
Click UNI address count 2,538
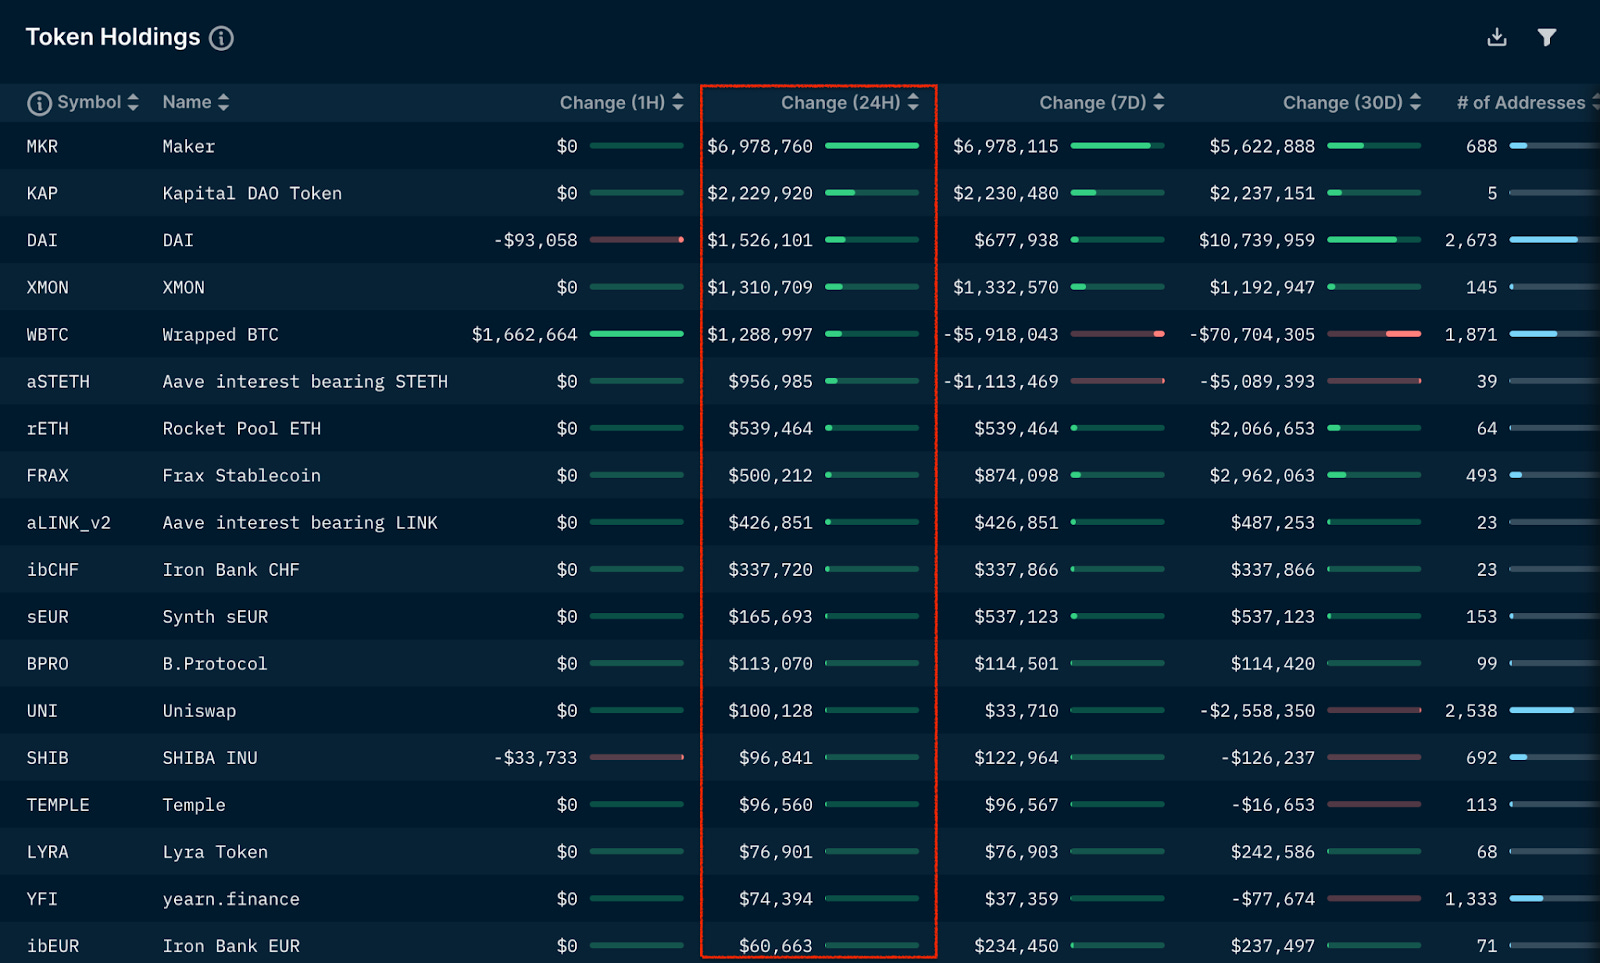point(1471,710)
